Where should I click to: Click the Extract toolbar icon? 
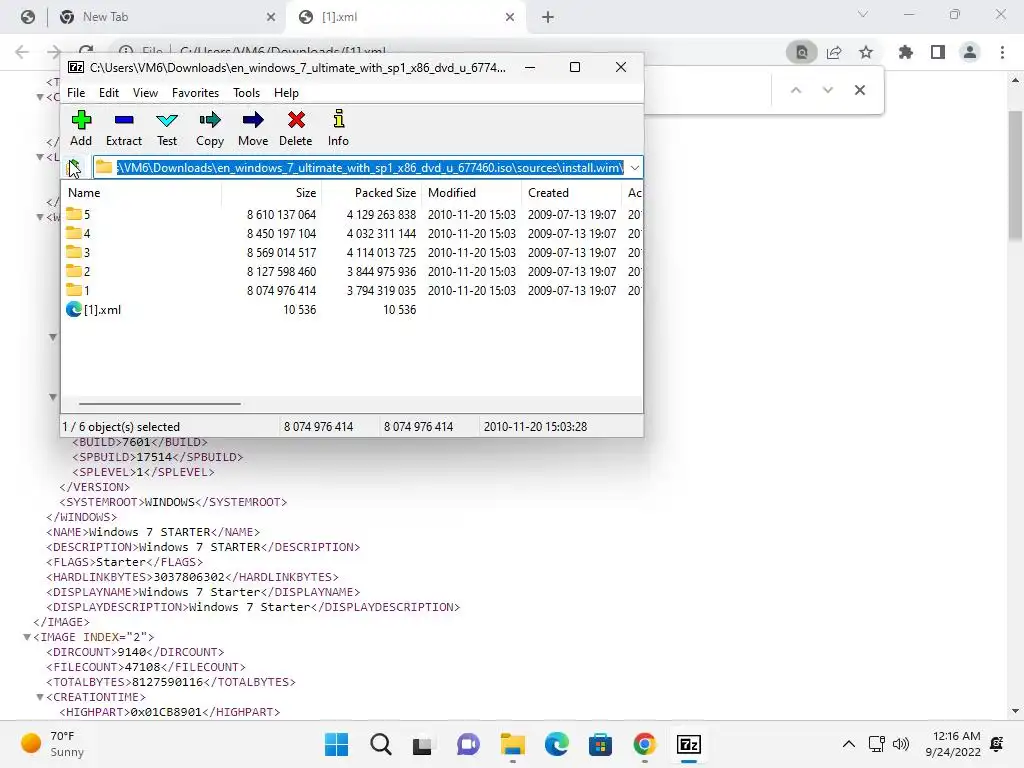click(123, 120)
